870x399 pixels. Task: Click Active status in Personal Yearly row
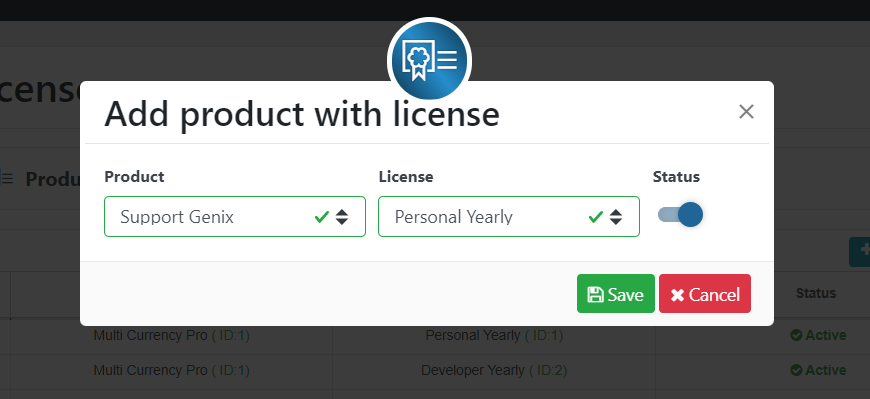818,335
